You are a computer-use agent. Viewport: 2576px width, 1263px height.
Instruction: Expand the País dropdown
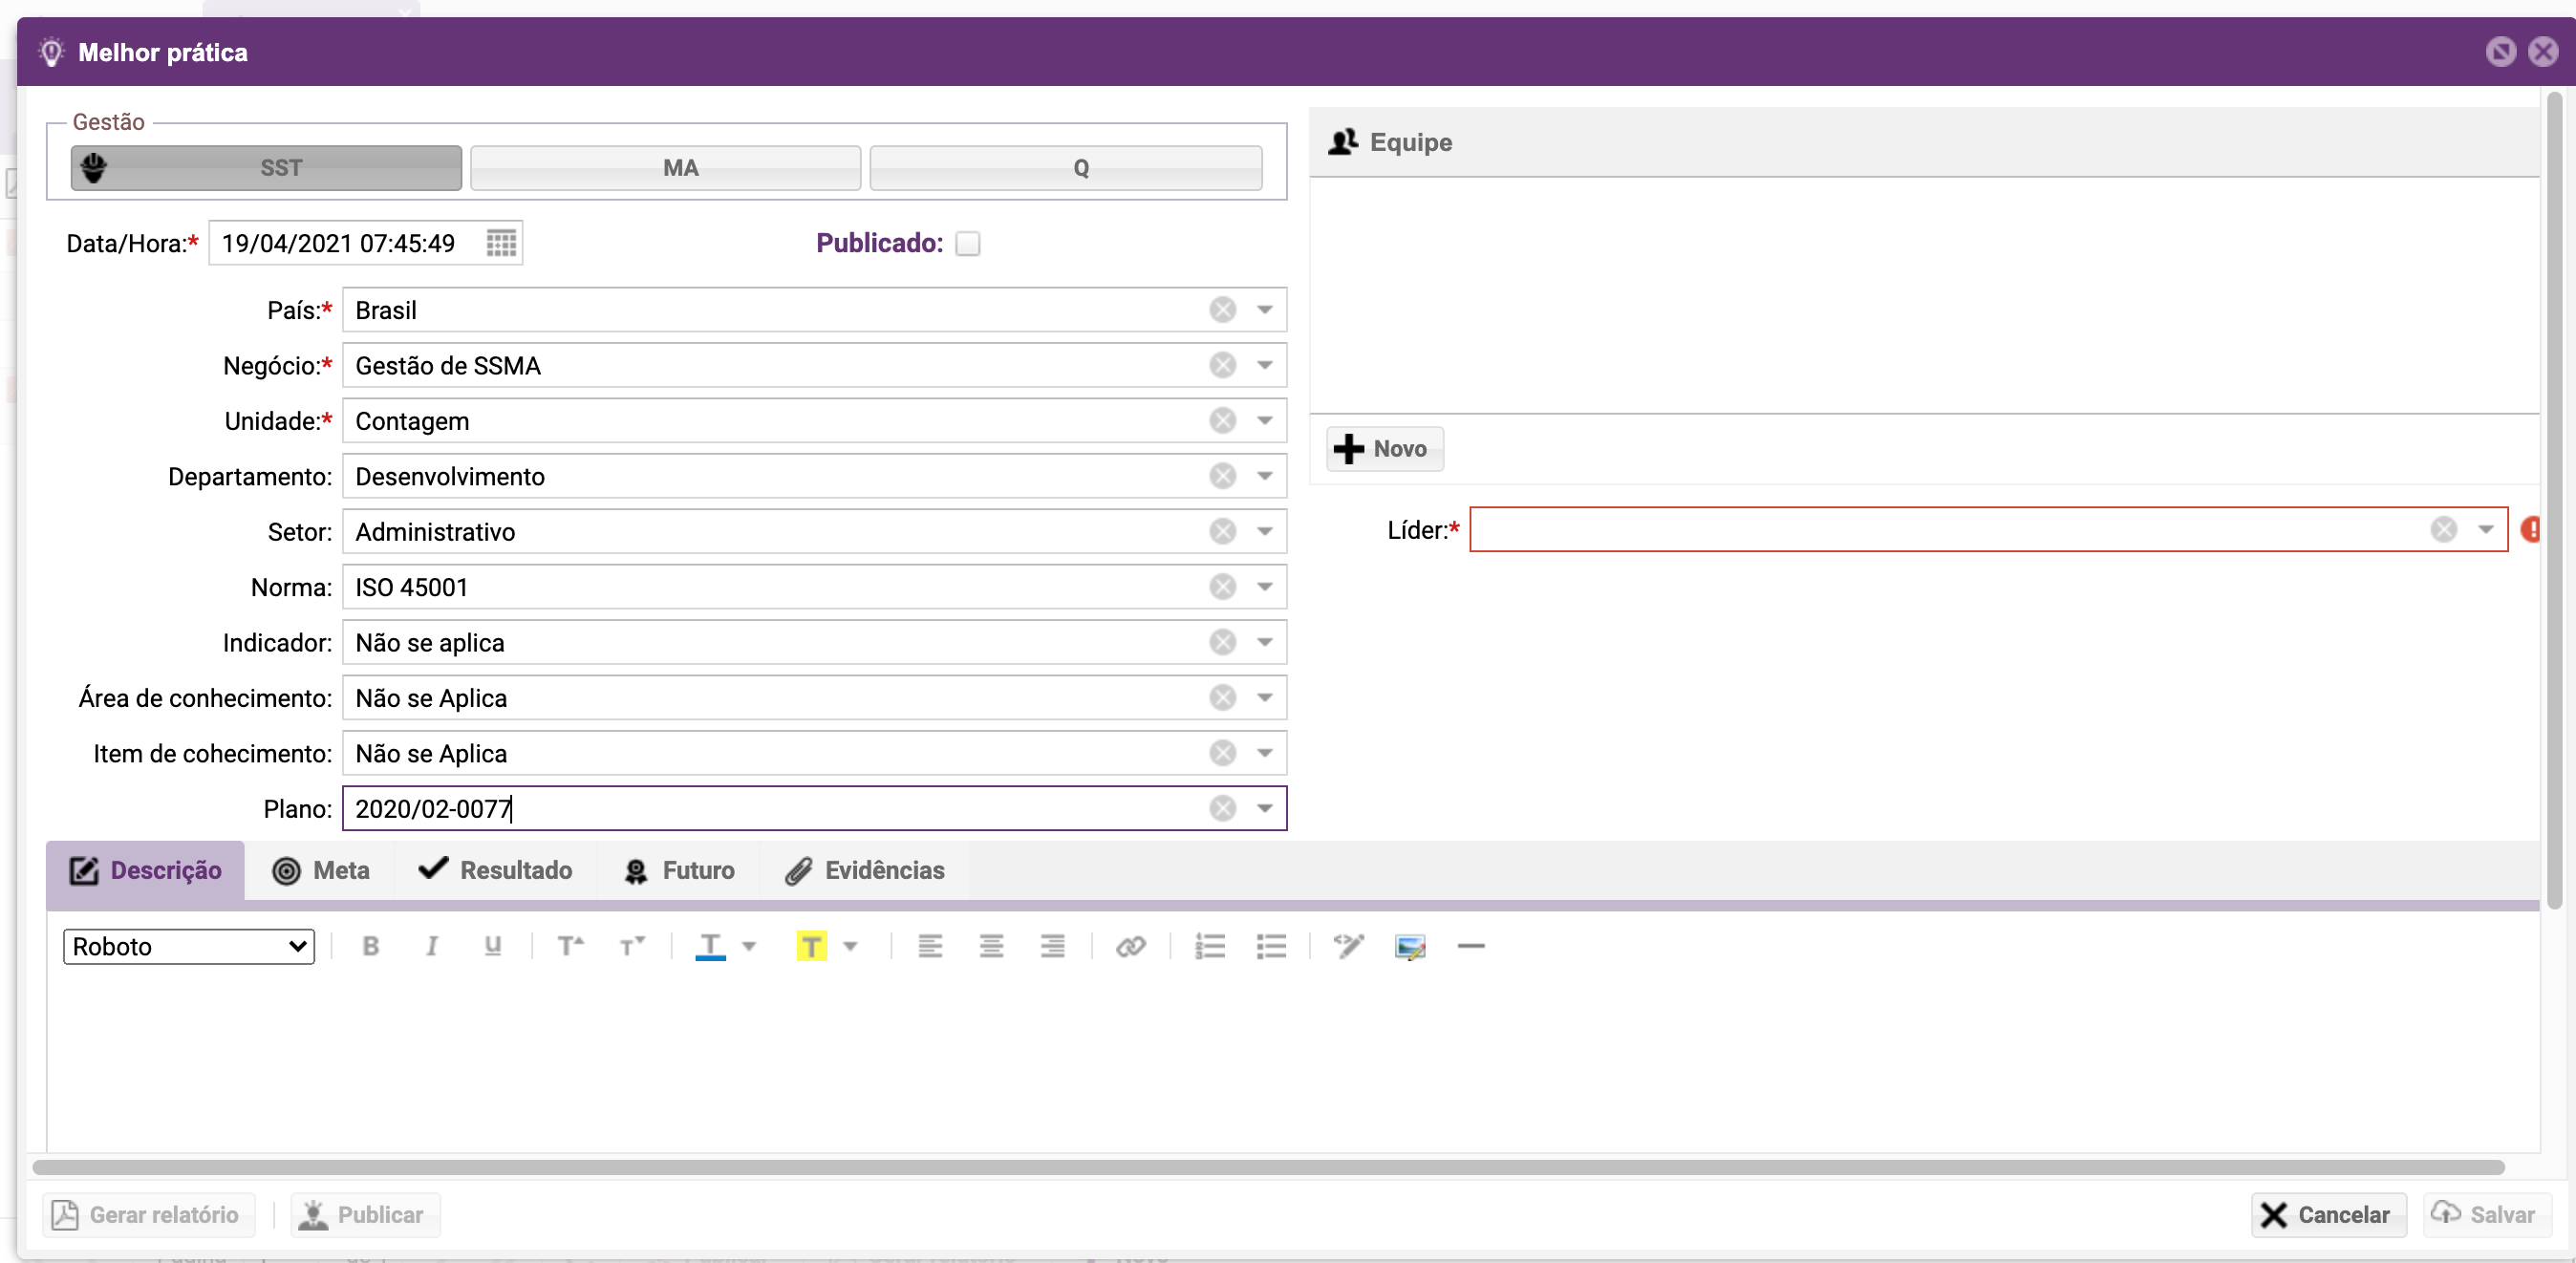pyautogui.click(x=1264, y=310)
